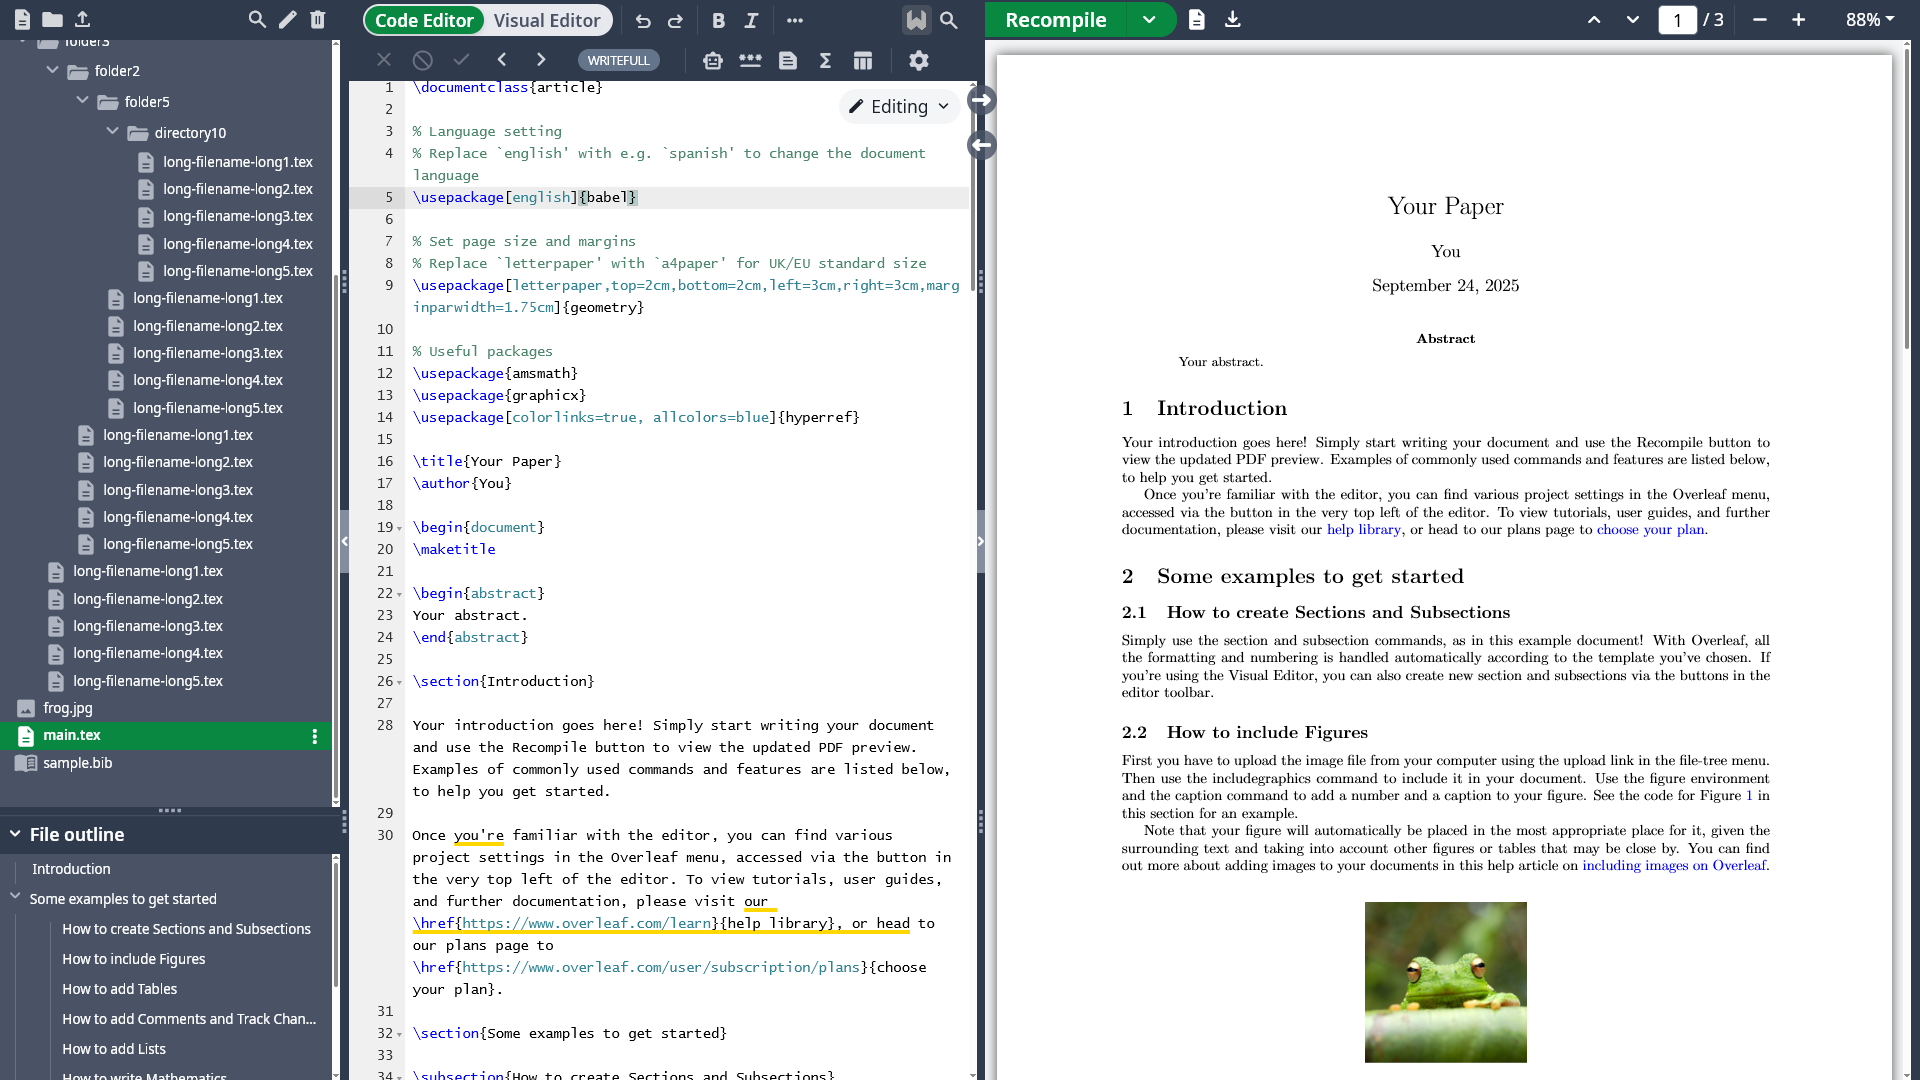Delete selected file with trash icon
The width and height of the screenshot is (1920, 1080).
(x=318, y=19)
